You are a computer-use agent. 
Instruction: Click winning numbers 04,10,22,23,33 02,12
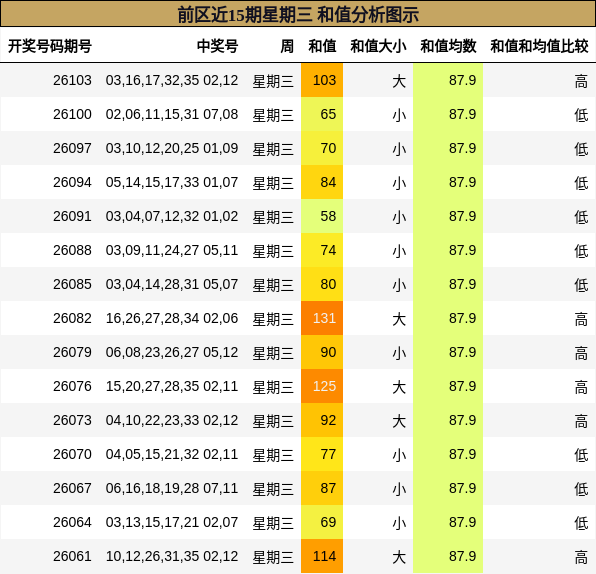(x=172, y=420)
